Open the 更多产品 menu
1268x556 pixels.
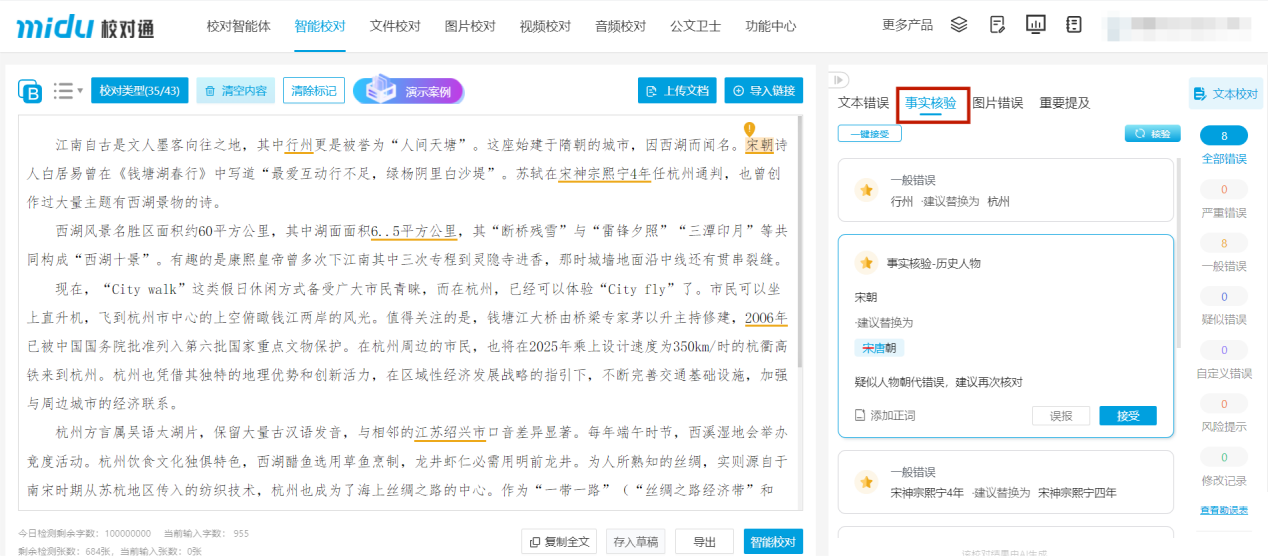click(x=907, y=25)
